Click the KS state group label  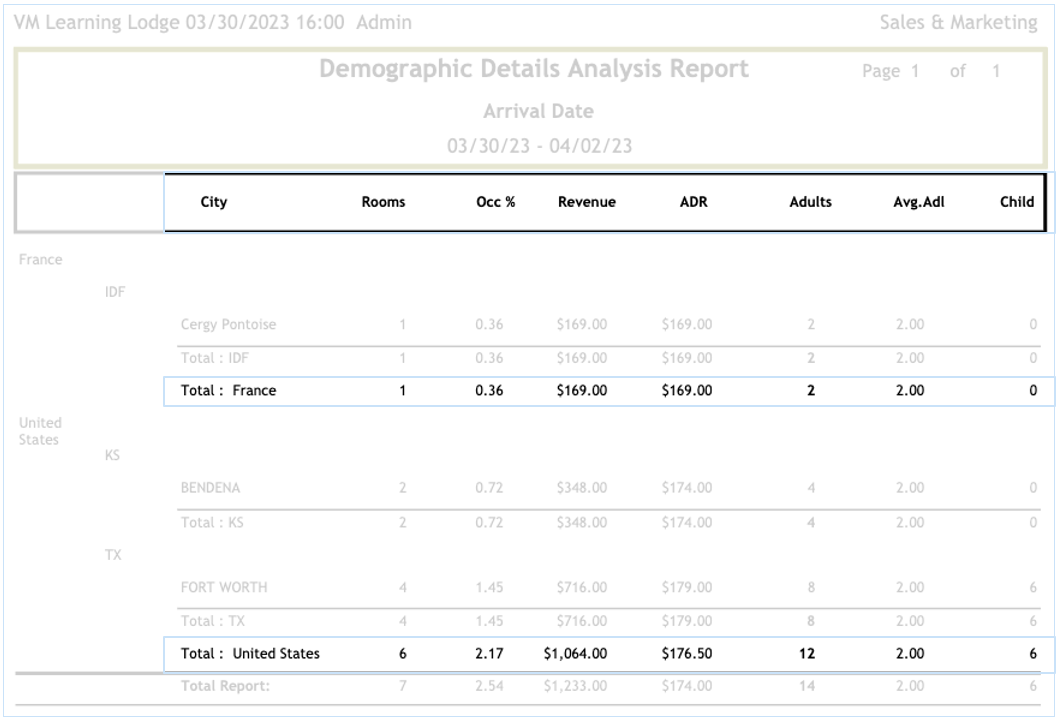point(114,455)
